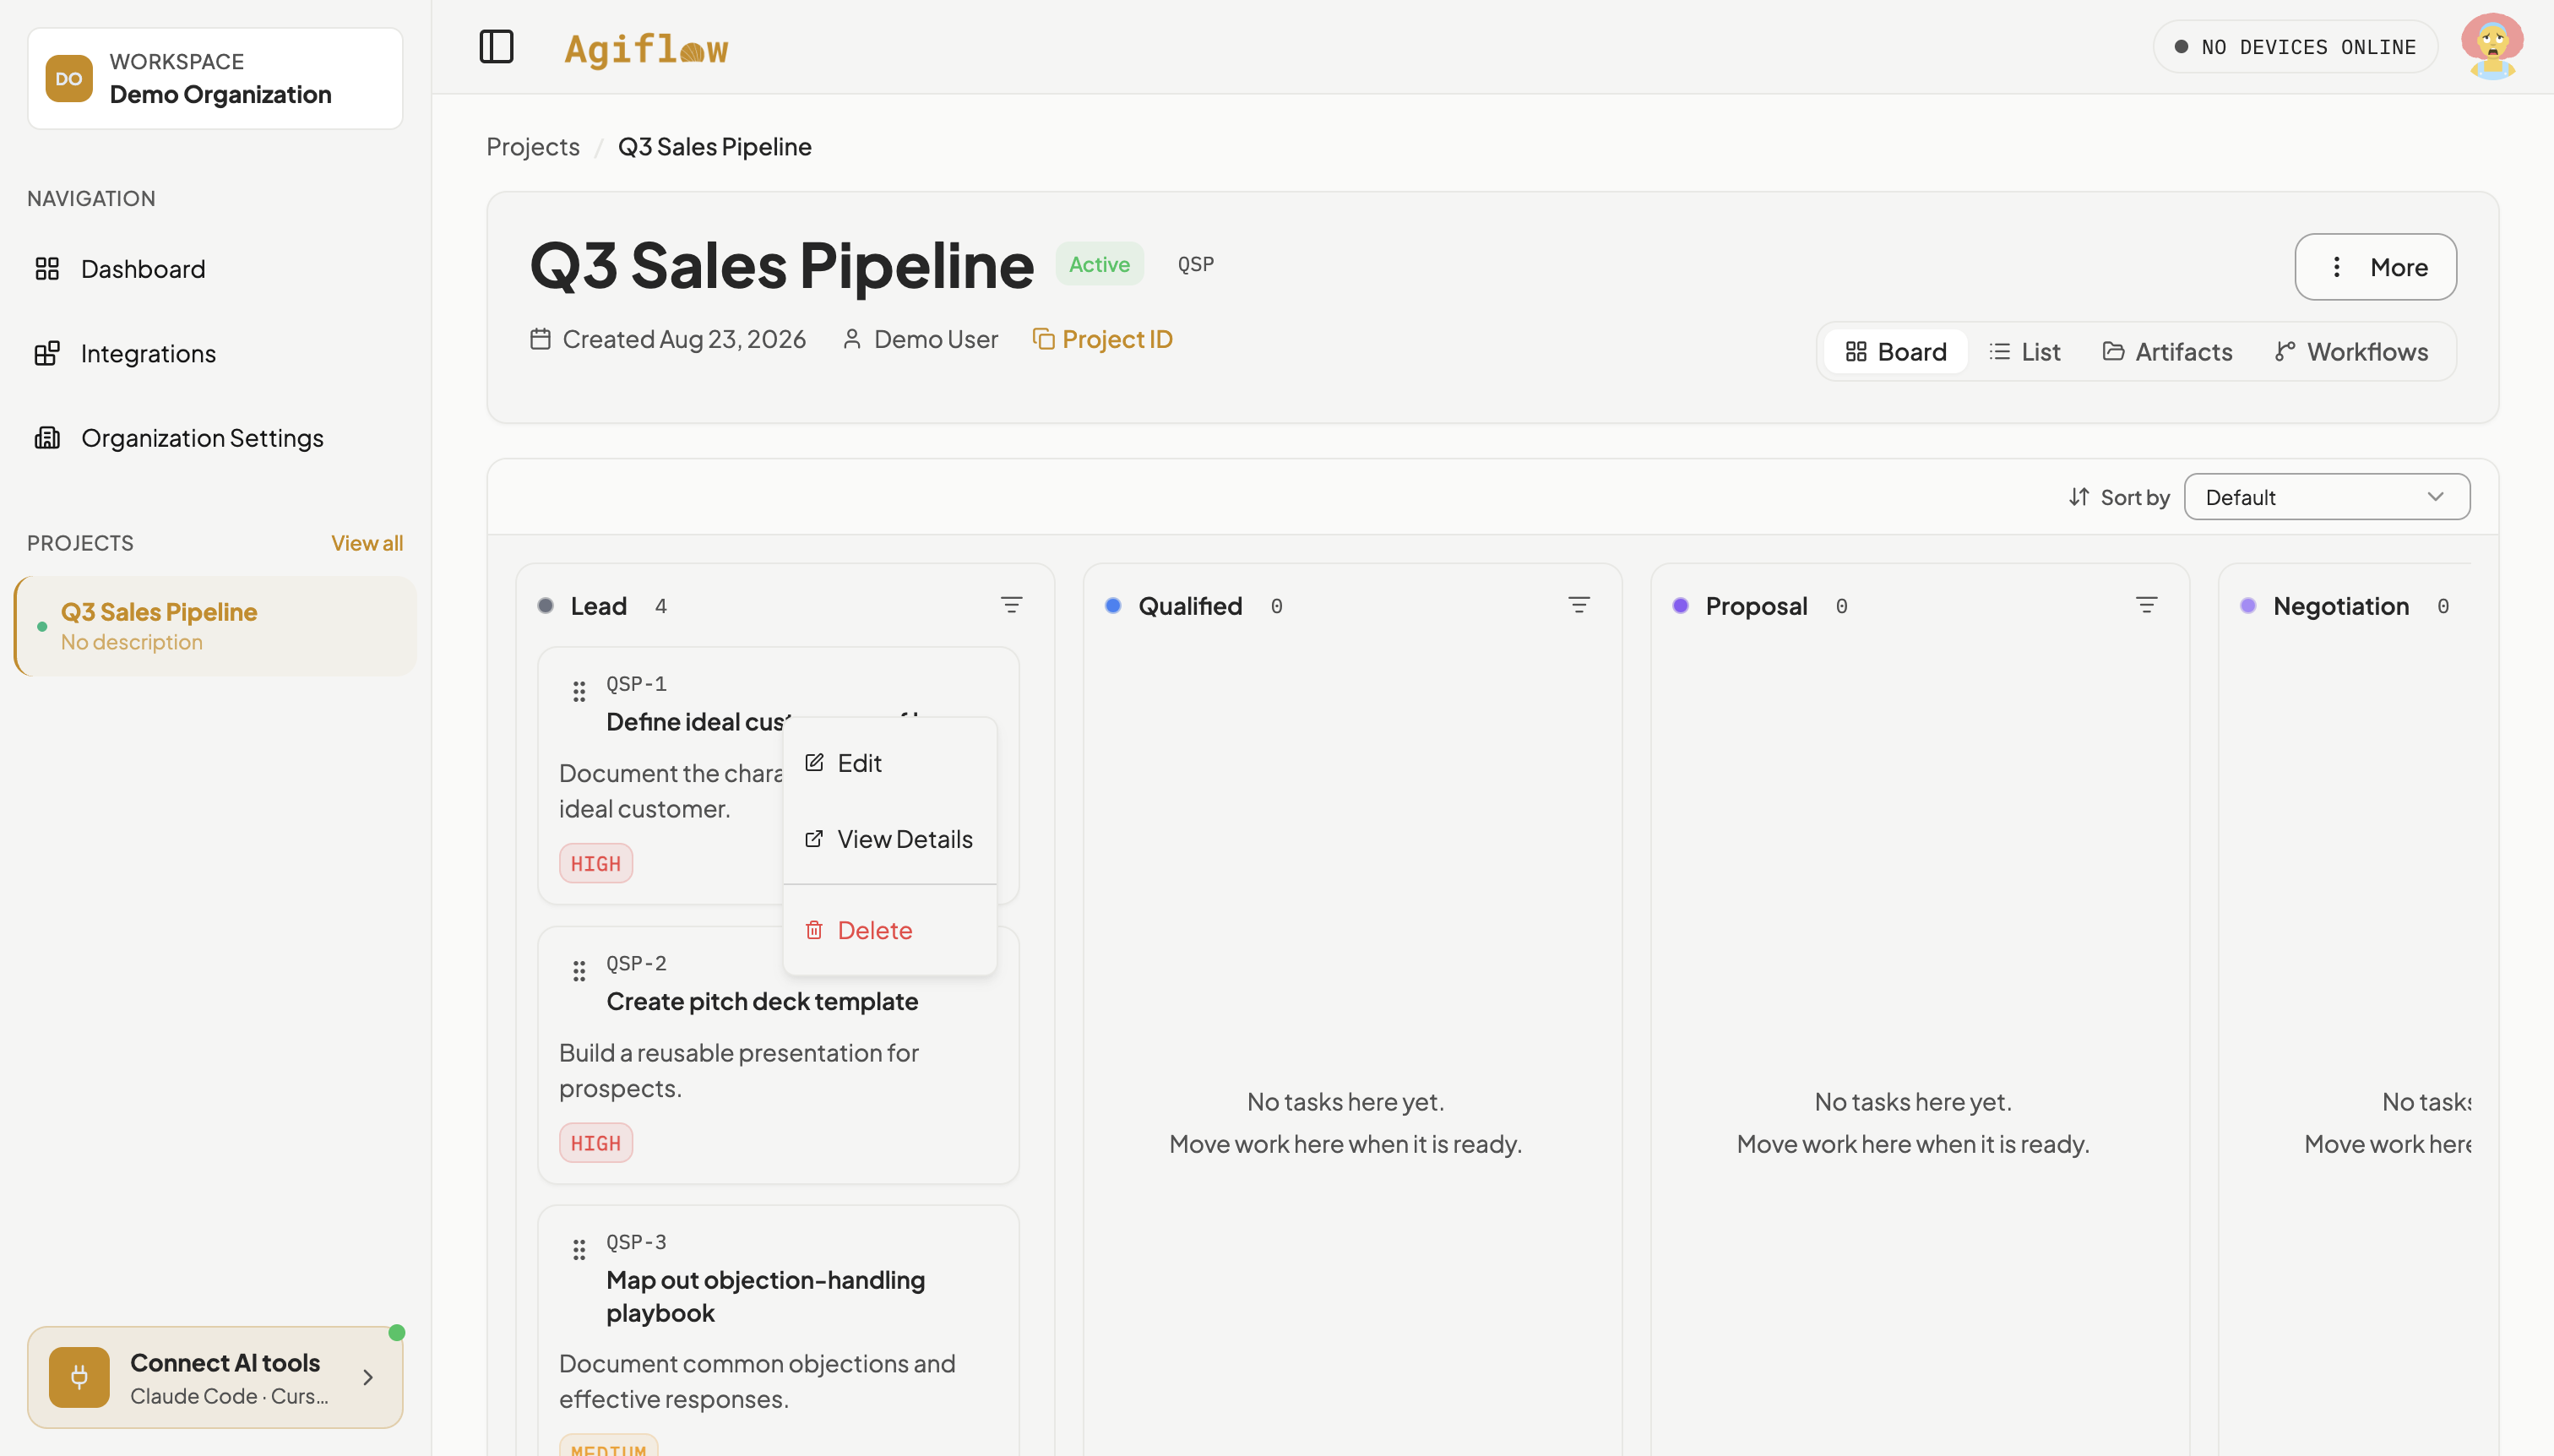This screenshot has height=1456, width=2554.
Task: Click the external link icon for View Details
Action: pyautogui.click(x=814, y=839)
